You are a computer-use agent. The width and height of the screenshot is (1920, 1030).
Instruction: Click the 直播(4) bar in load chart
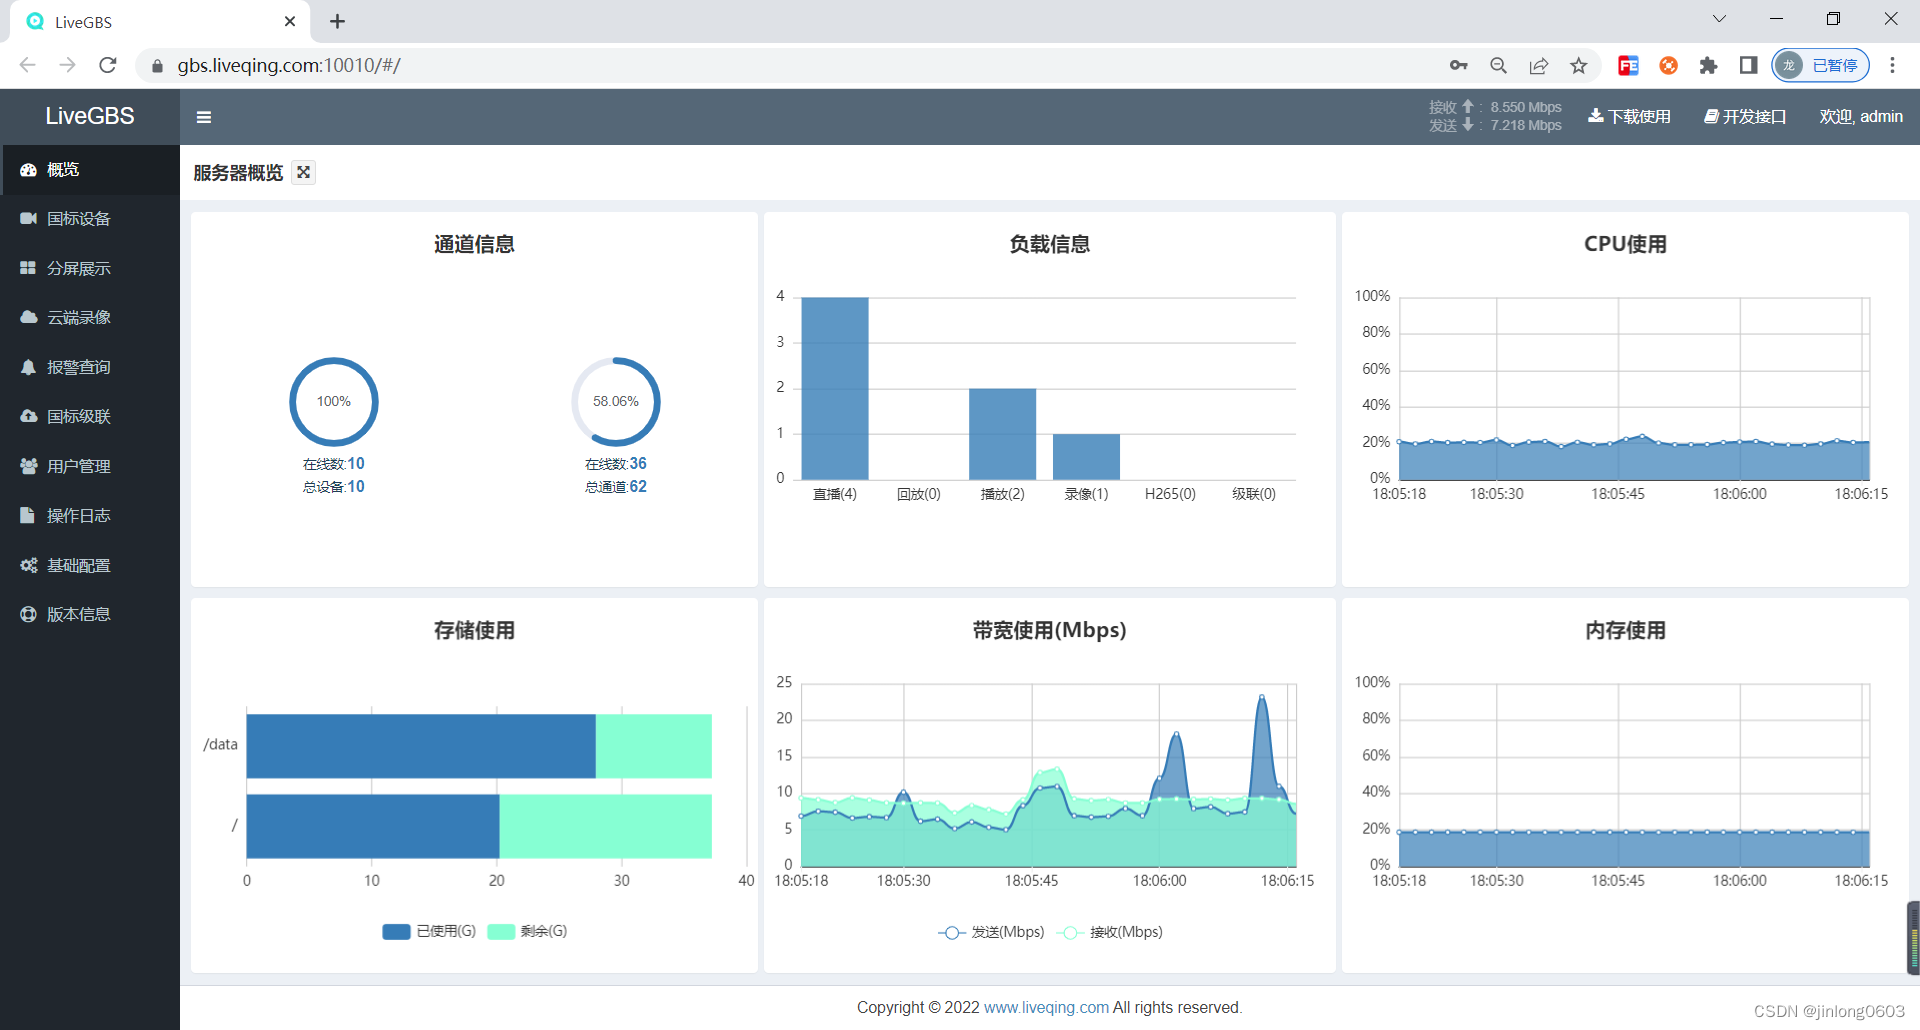click(835, 388)
